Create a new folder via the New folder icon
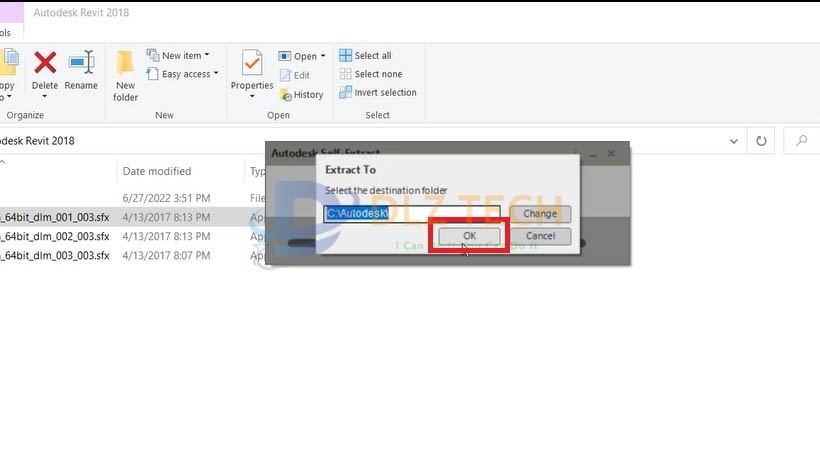820x450 pixels. click(x=125, y=74)
